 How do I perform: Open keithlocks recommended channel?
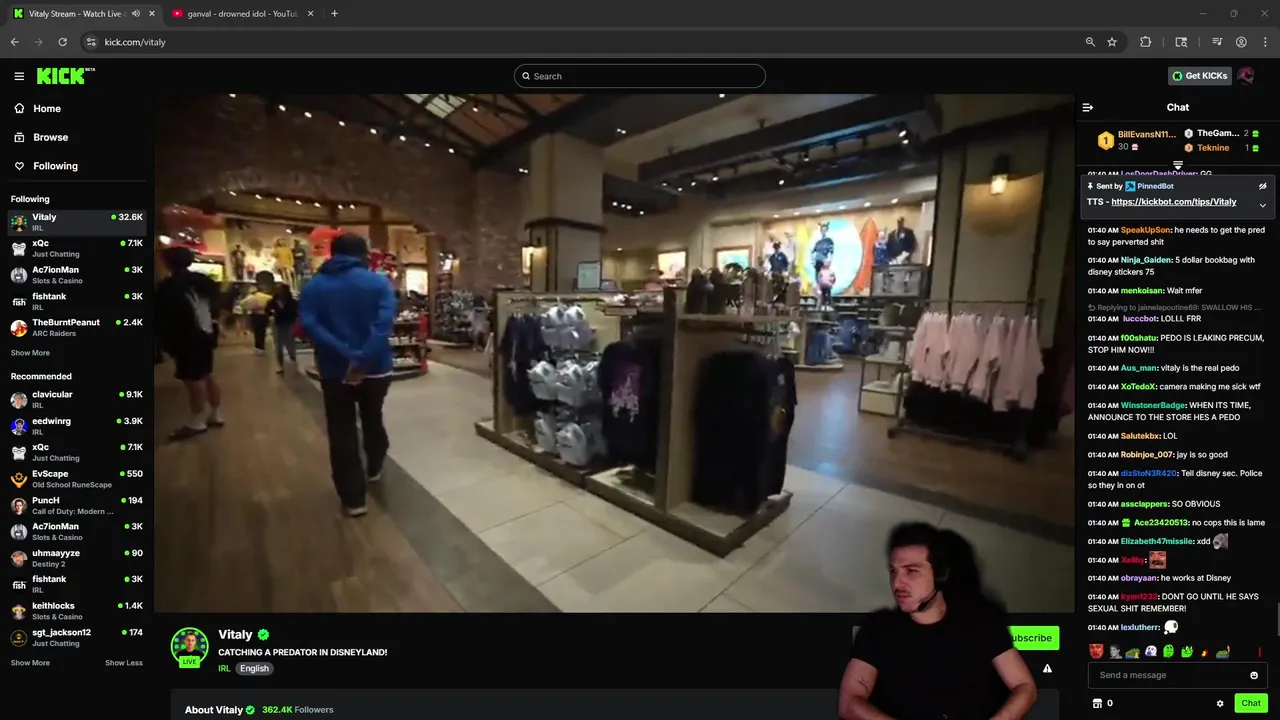[x=77, y=611]
